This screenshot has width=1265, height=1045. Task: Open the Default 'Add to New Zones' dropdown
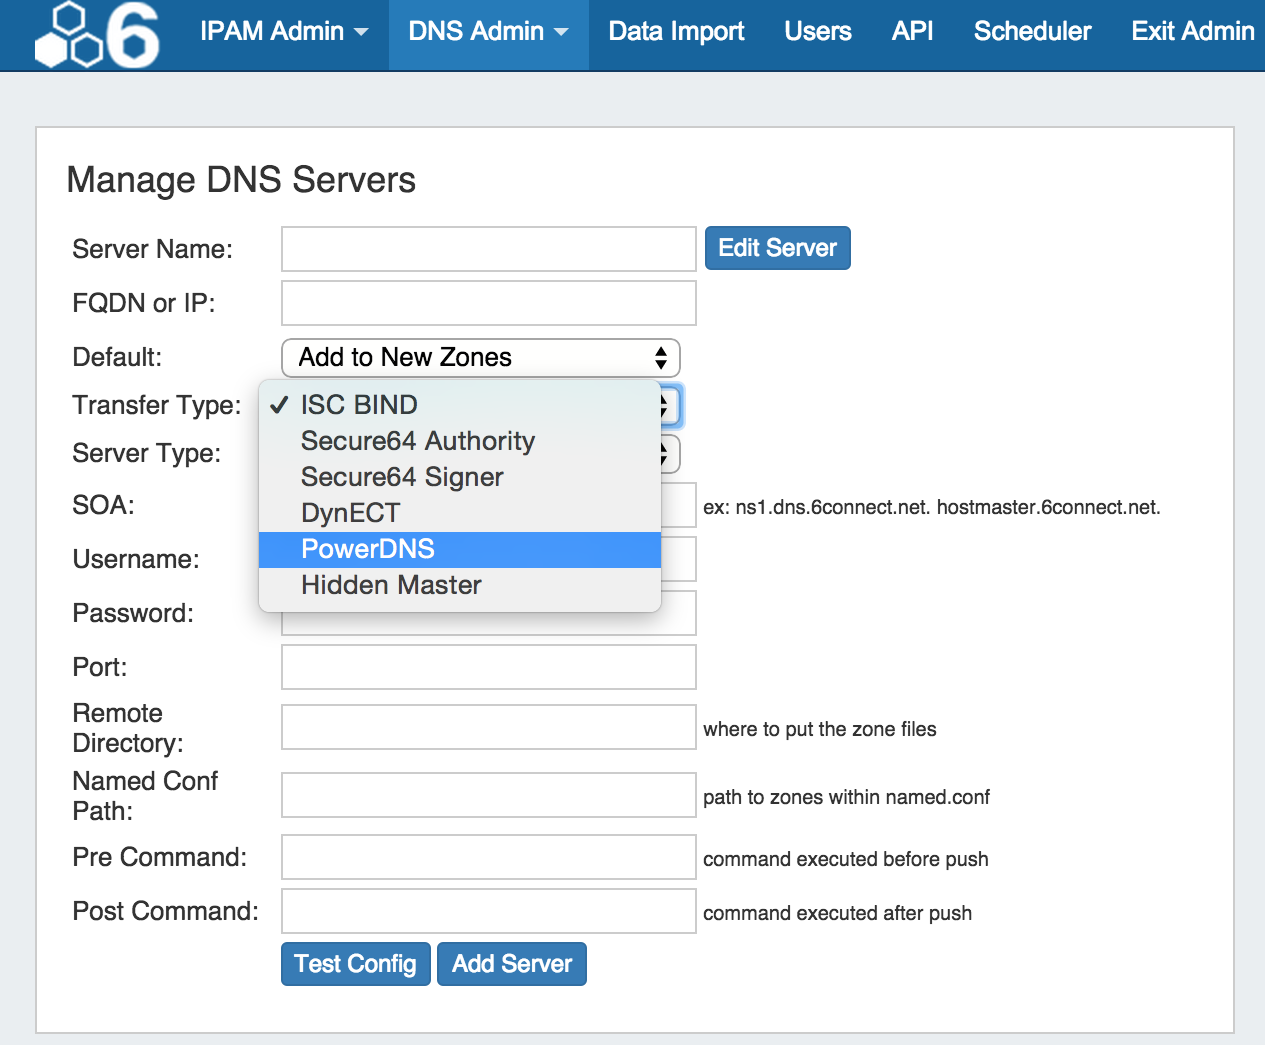(x=480, y=358)
